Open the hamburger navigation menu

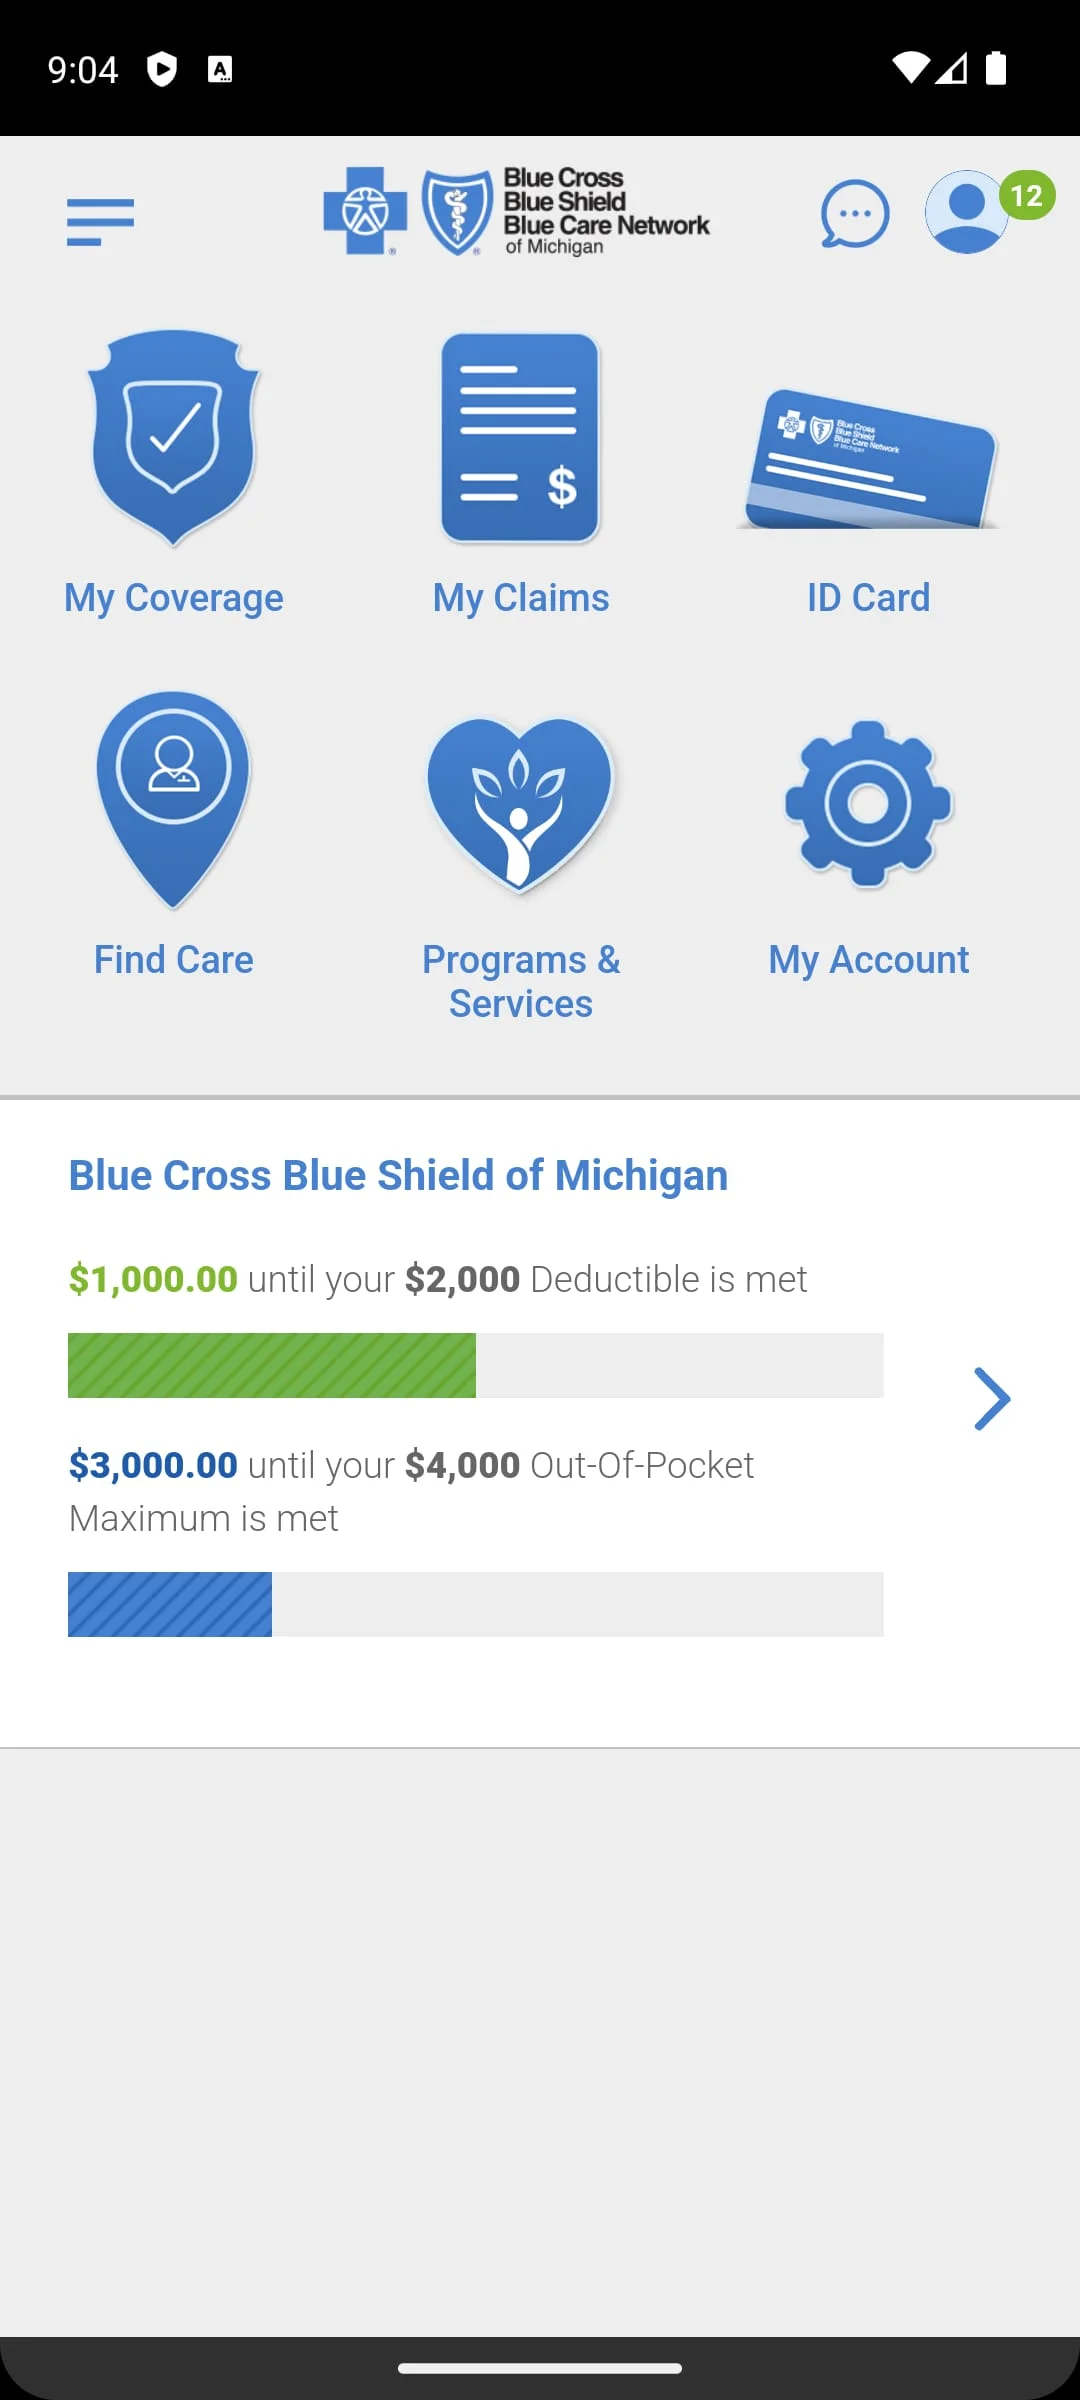pos(99,220)
